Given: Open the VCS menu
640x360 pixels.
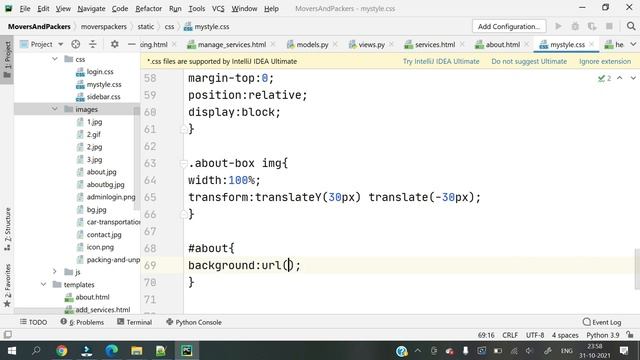Looking at the screenshot, I should (x=218, y=8).
